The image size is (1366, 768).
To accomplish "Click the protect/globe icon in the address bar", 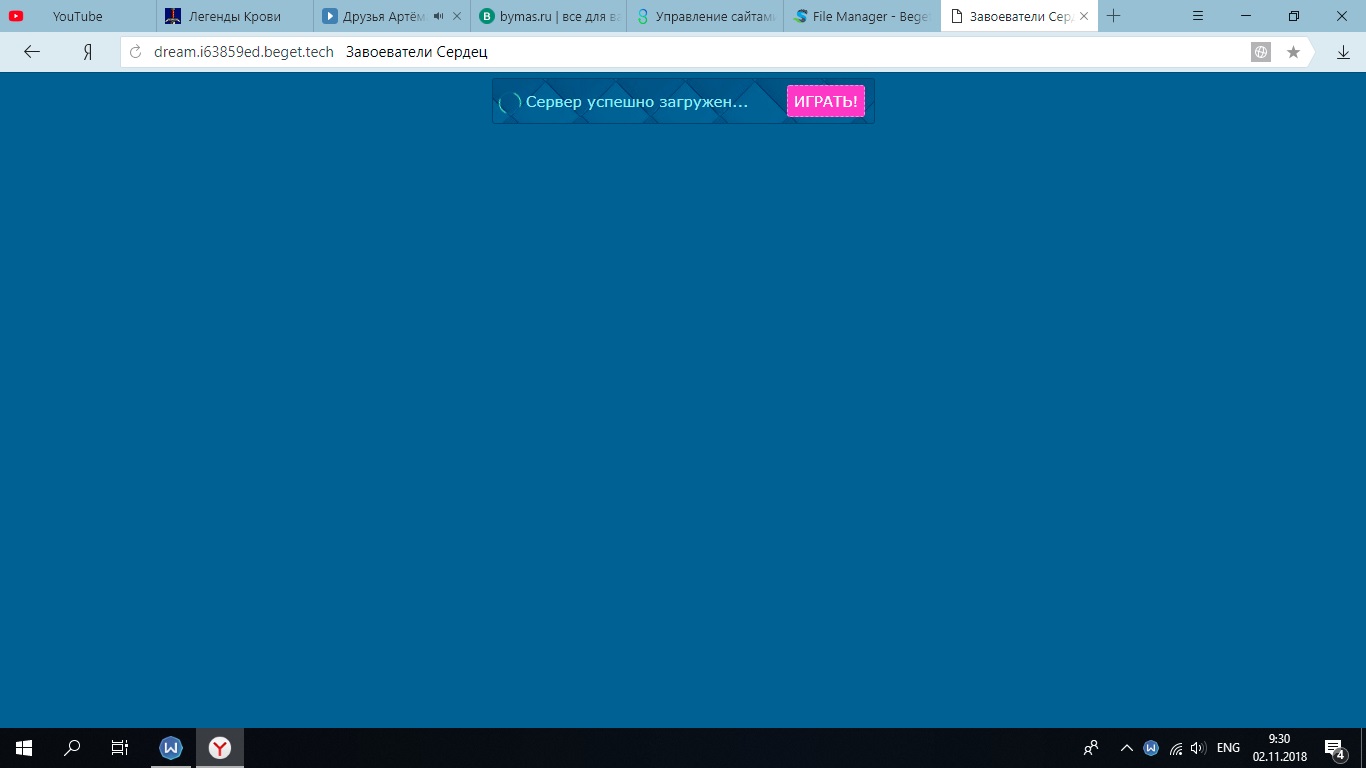I will click(1261, 52).
